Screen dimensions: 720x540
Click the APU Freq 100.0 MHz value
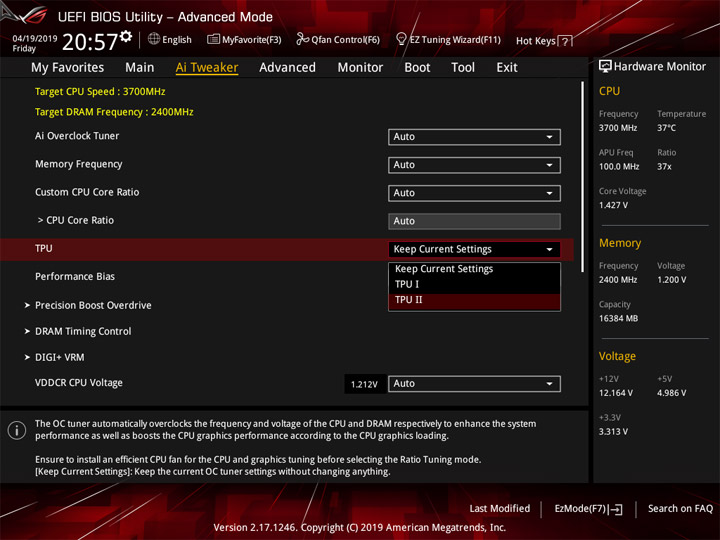point(619,167)
